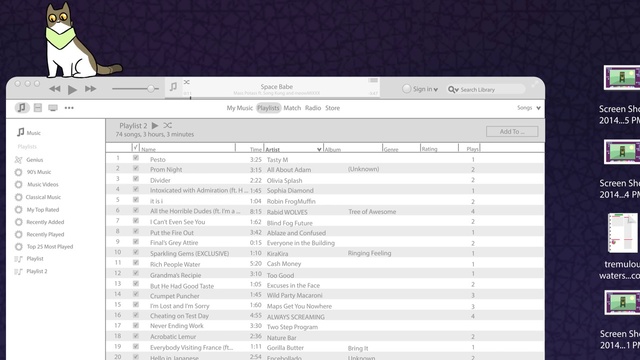Screen dimensions: 640x360
Task: Select Playlist 2 in the sidebar
Action: pyautogui.click(x=31, y=271)
